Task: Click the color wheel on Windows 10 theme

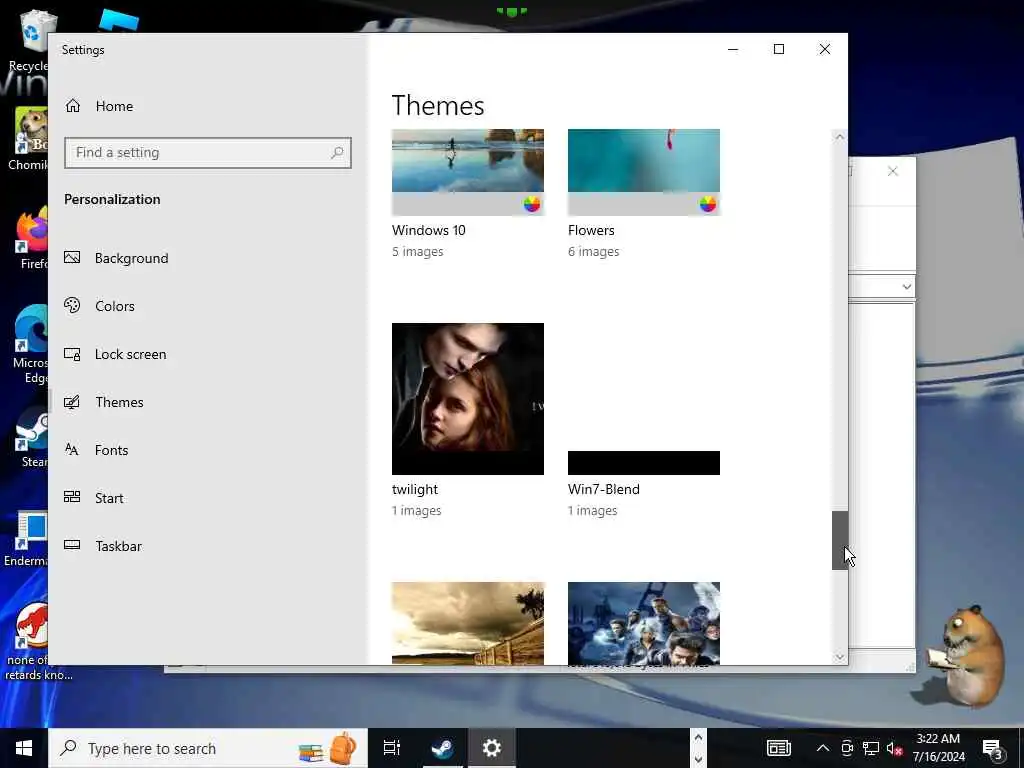Action: (x=532, y=204)
